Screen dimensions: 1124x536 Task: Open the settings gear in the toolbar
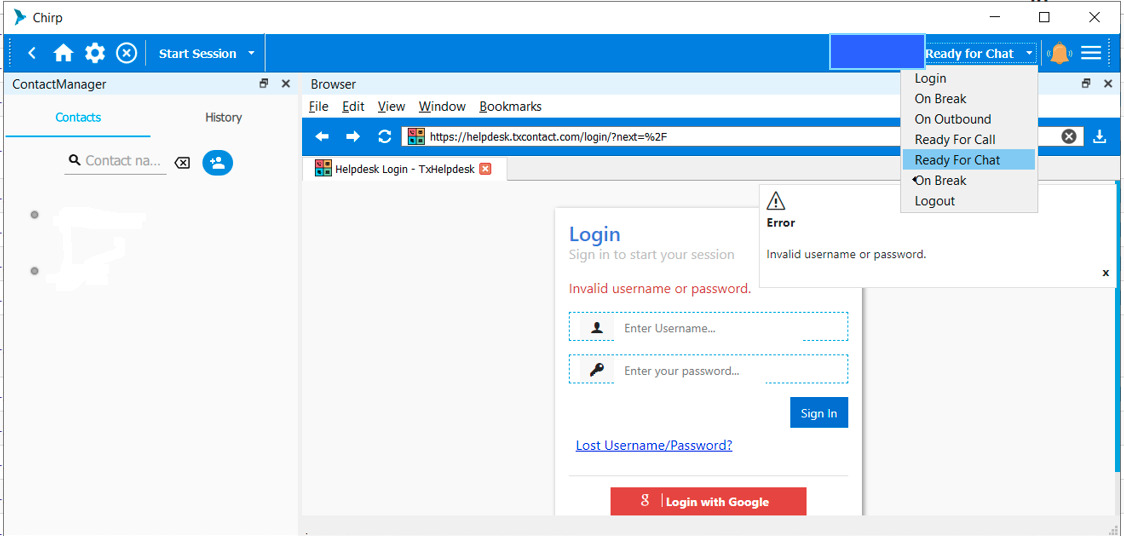pos(95,53)
